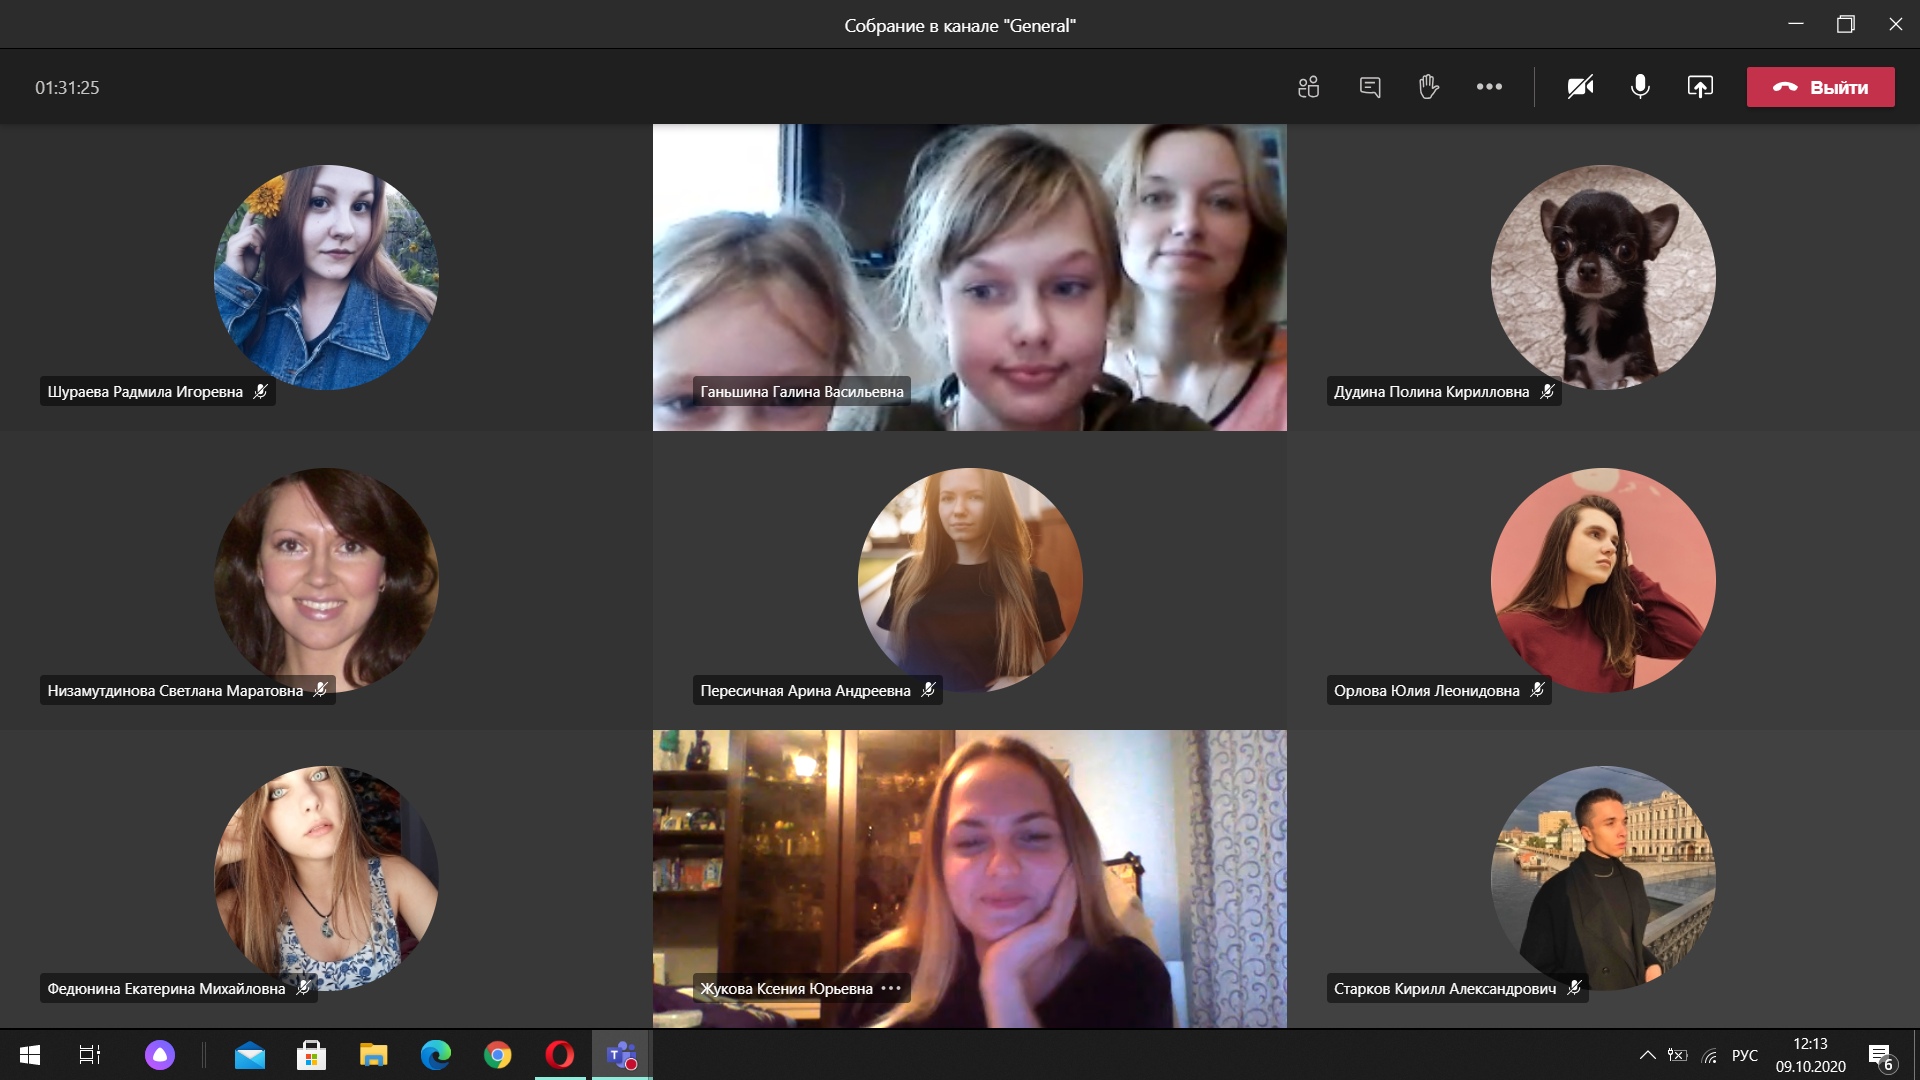Click the date and time clock
This screenshot has height=1080, width=1920.
(x=1810, y=1055)
